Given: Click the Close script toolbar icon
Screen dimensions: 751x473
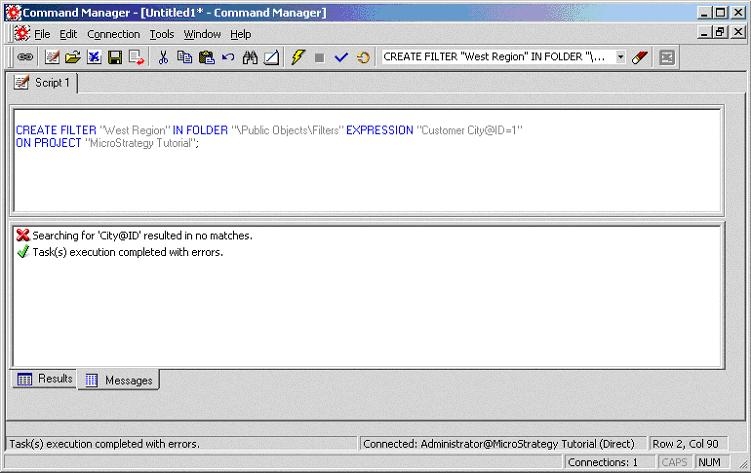Looking at the screenshot, I should [x=94, y=57].
